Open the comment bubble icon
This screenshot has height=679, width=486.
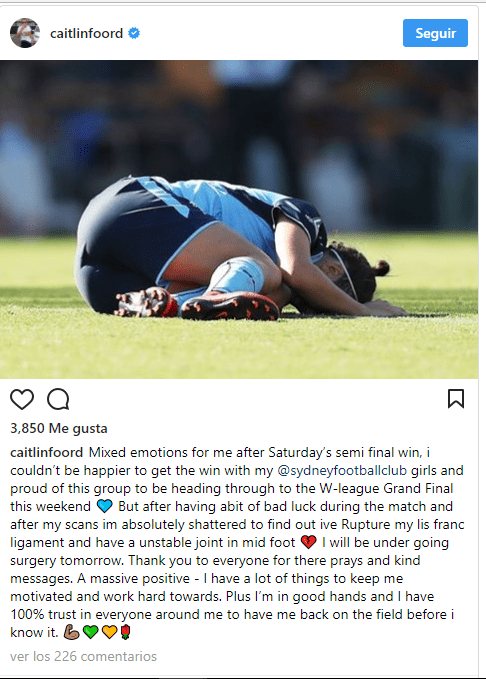point(58,399)
